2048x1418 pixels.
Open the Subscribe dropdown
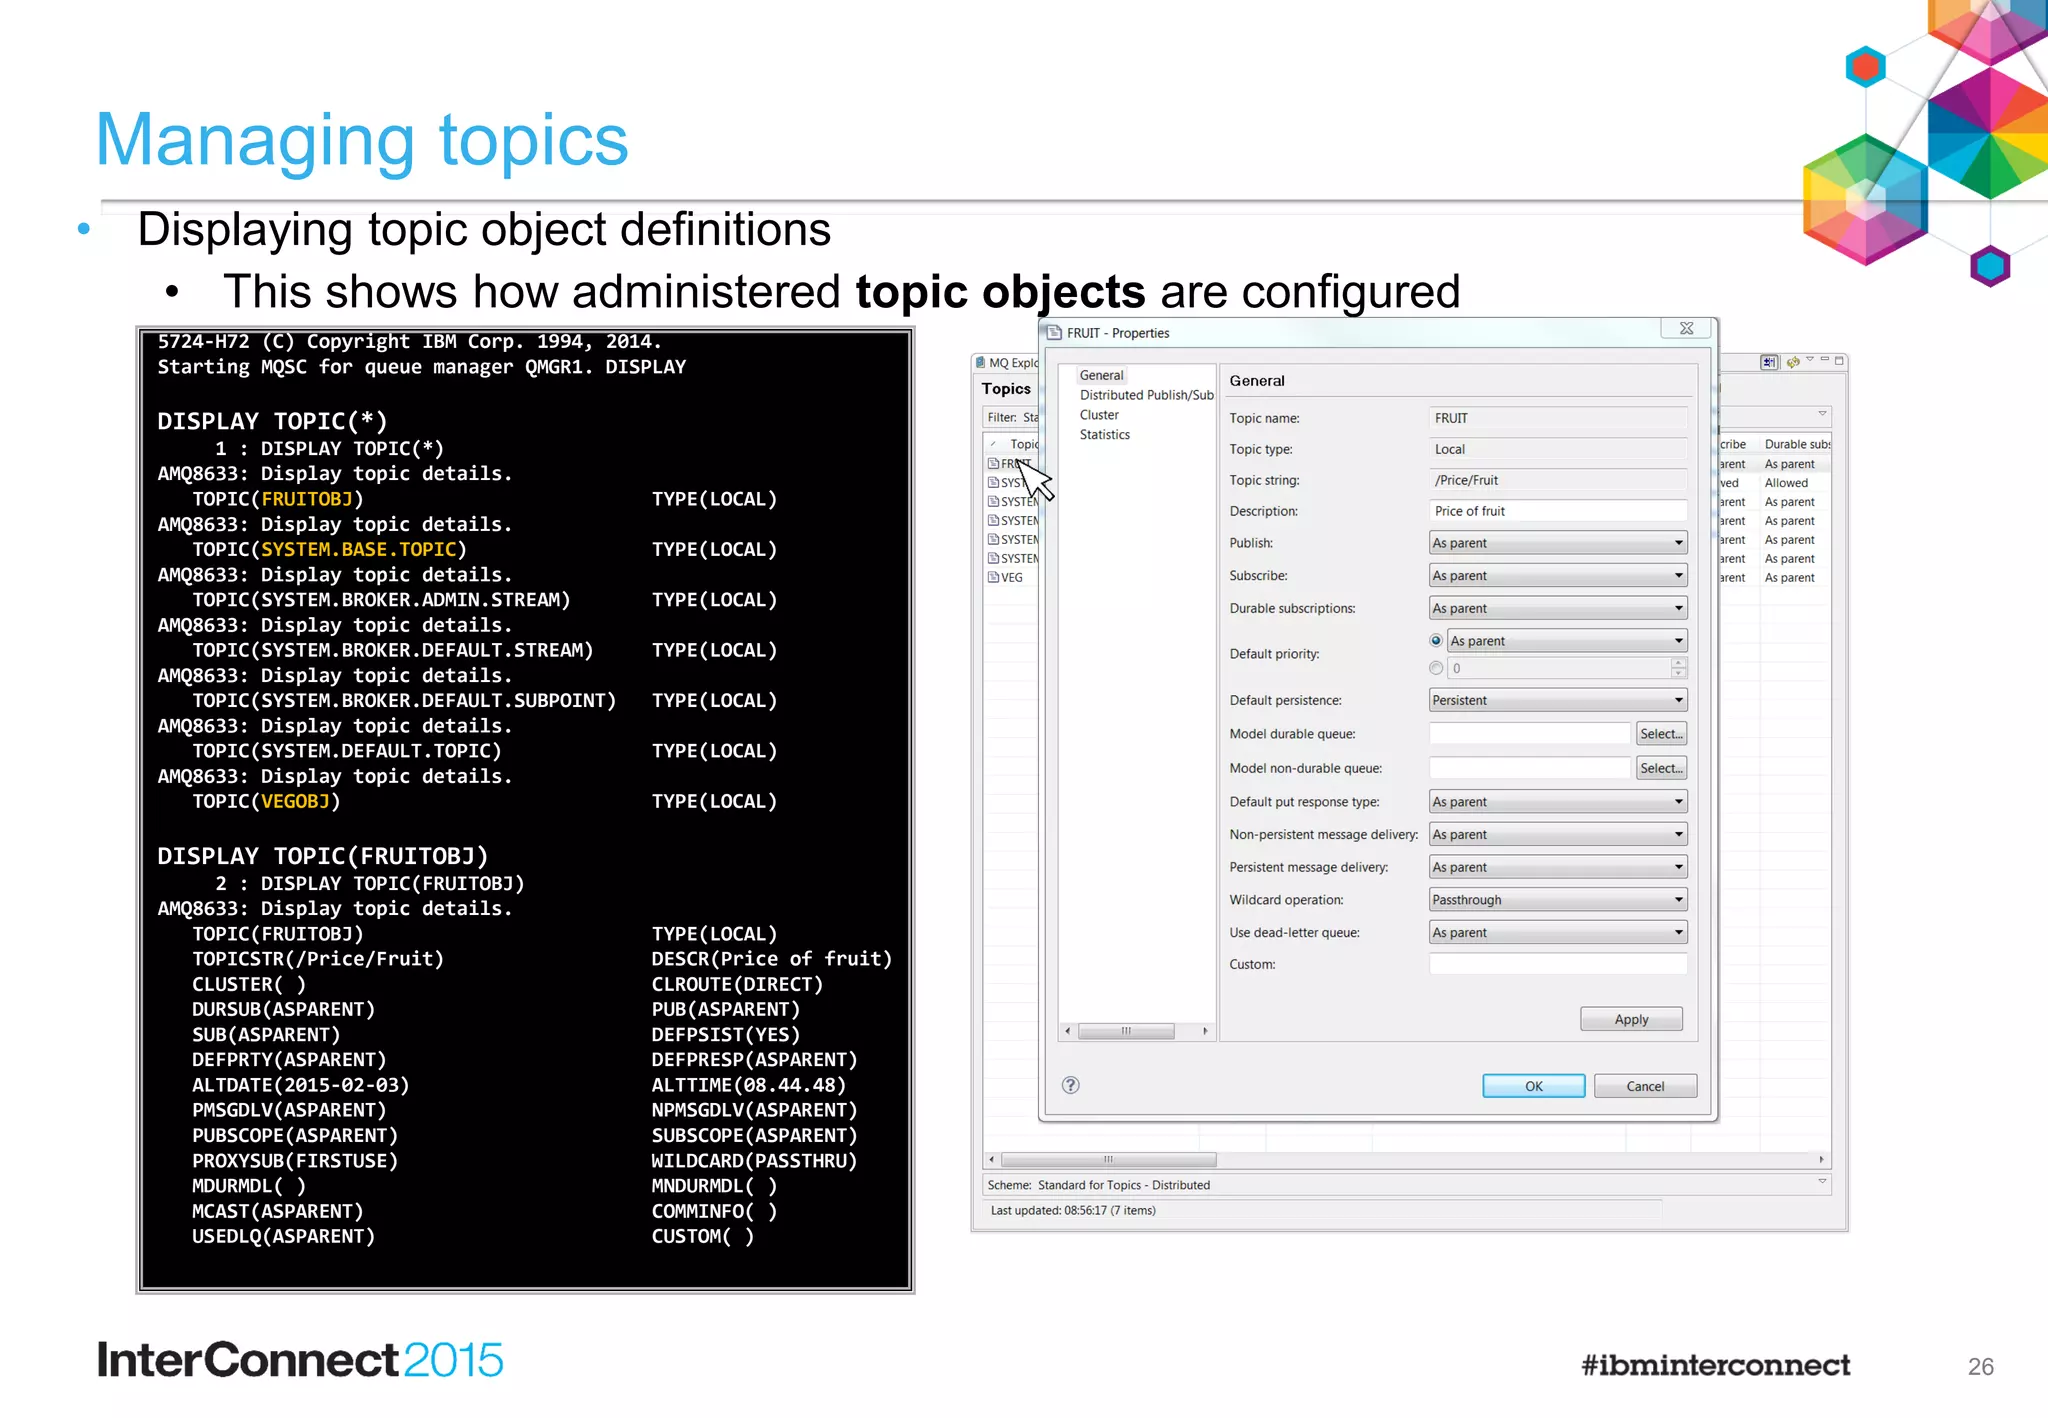pos(1558,575)
